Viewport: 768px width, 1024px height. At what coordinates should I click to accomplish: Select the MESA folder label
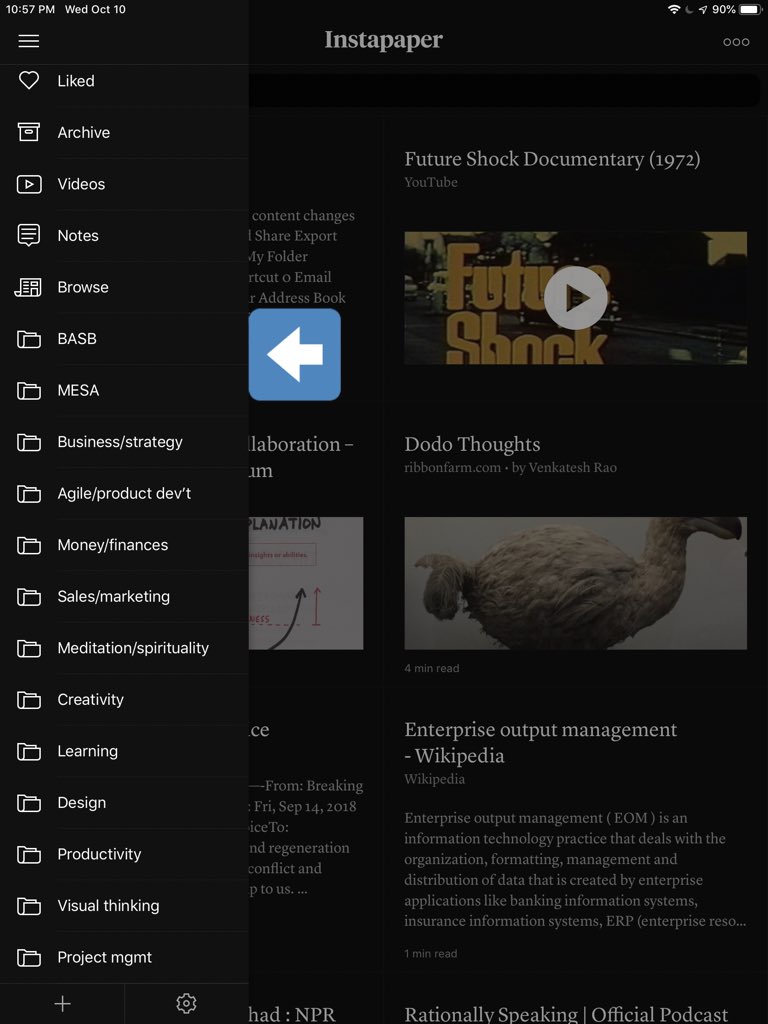coord(78,391)
